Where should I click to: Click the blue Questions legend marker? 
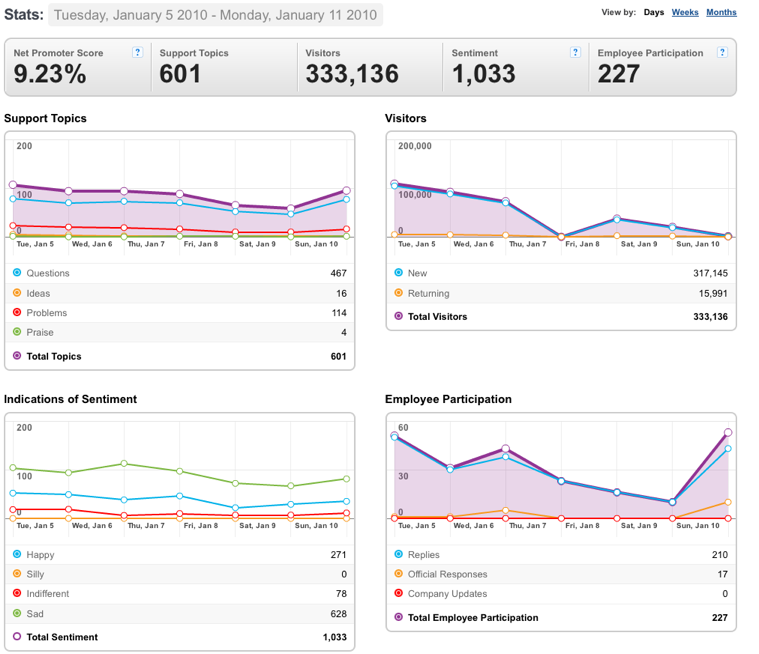pyautogui.click(x=17, y=273)
